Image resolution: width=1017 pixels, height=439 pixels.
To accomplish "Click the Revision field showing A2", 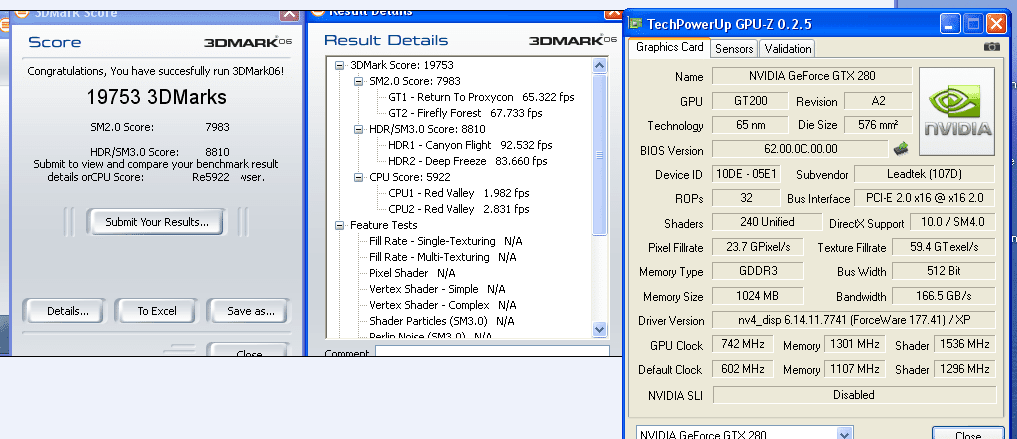I will 878,101.
